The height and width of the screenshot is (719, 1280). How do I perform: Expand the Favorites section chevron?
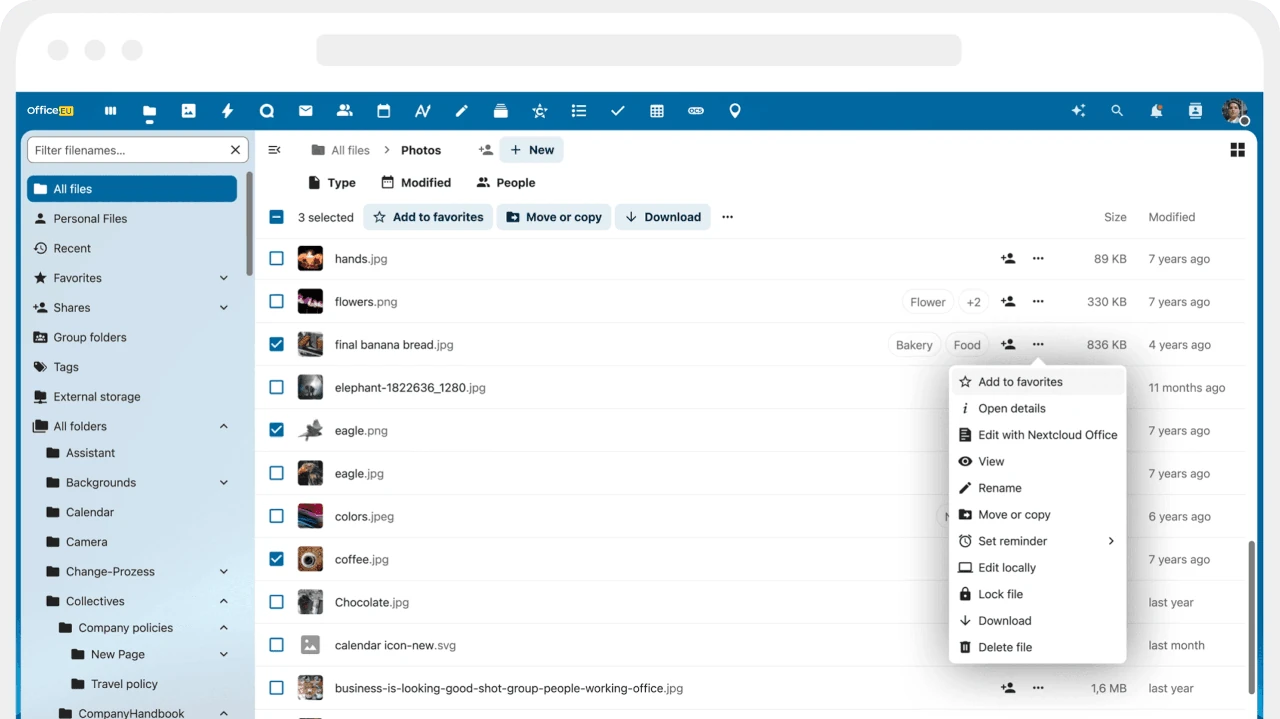click(224, 278)
